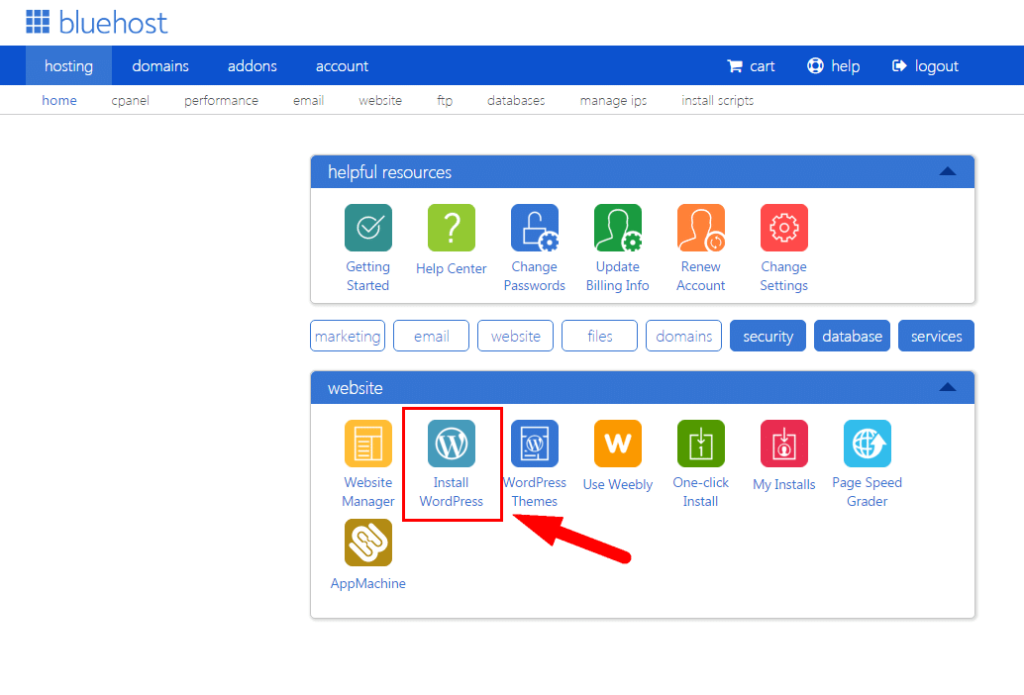Toggle the email section filter

(431, 336)
